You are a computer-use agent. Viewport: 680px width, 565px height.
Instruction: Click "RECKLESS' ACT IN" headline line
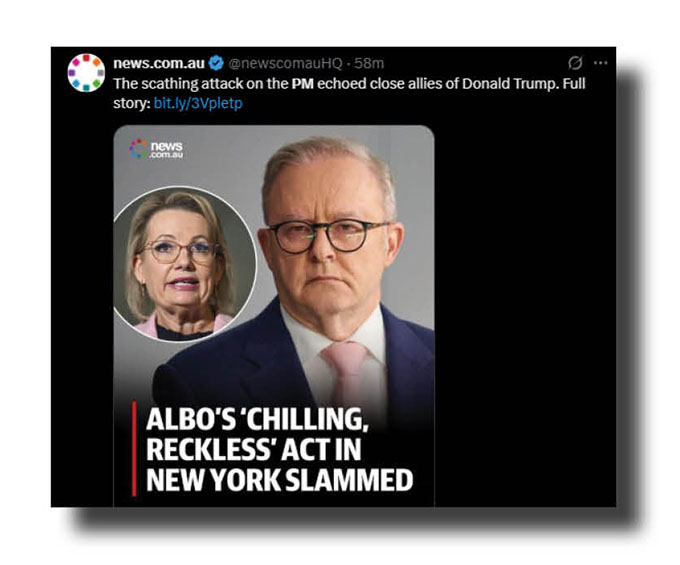pos(254,450)
